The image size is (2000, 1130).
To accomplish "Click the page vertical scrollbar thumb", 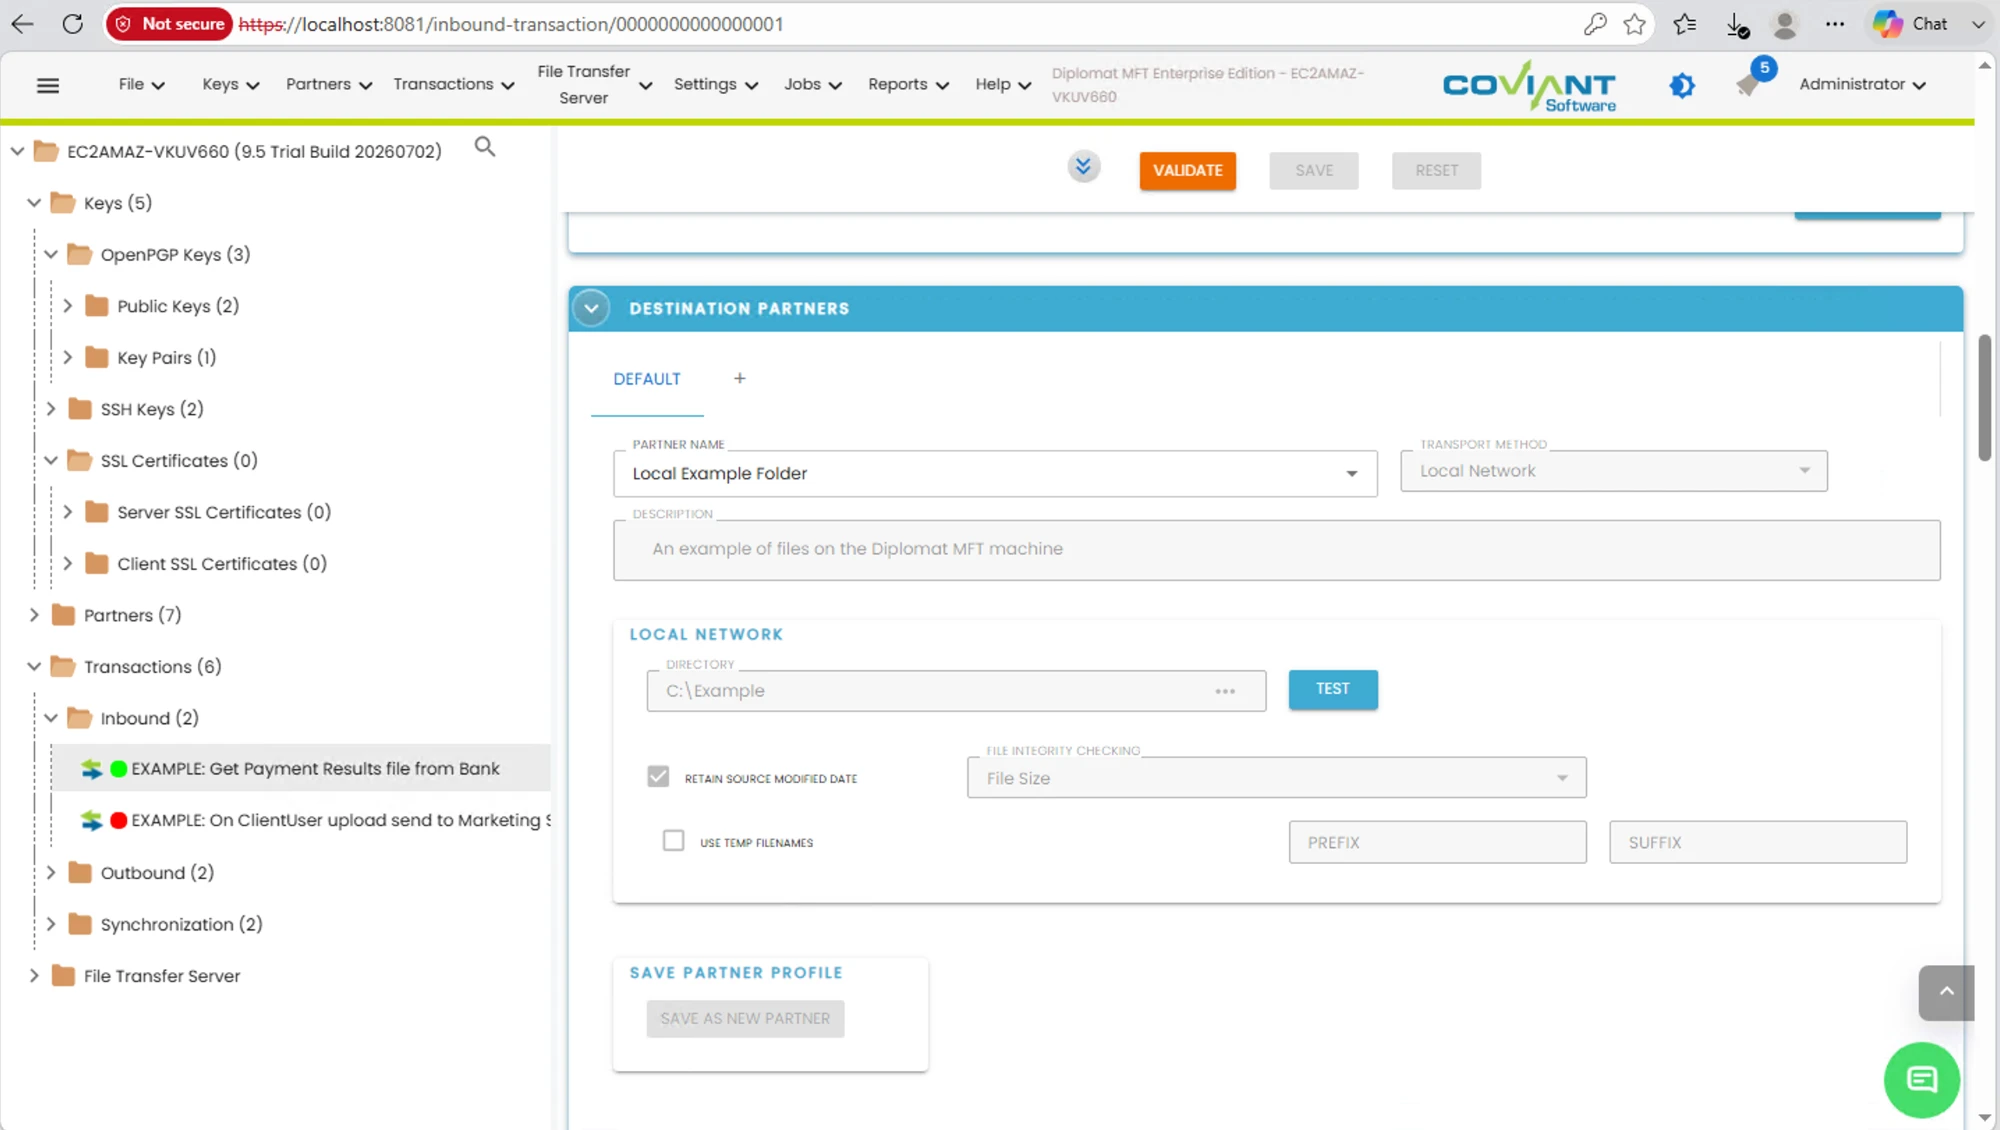I will [1984, 398].
